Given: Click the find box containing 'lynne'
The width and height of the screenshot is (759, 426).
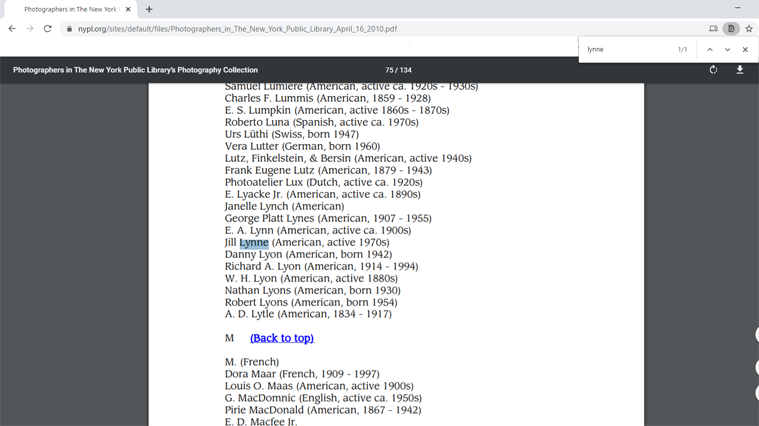Looking at the screenshot, I should (x=625, y=49).
